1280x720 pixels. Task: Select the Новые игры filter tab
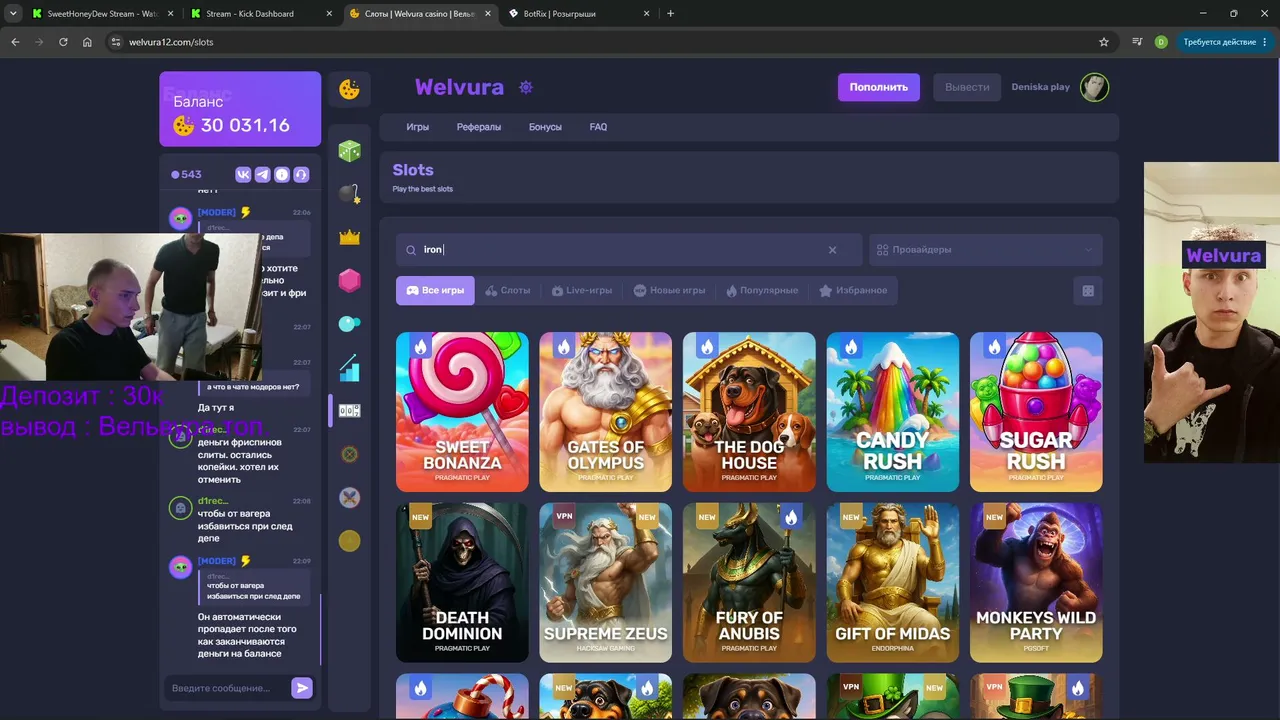coord(669,291)
